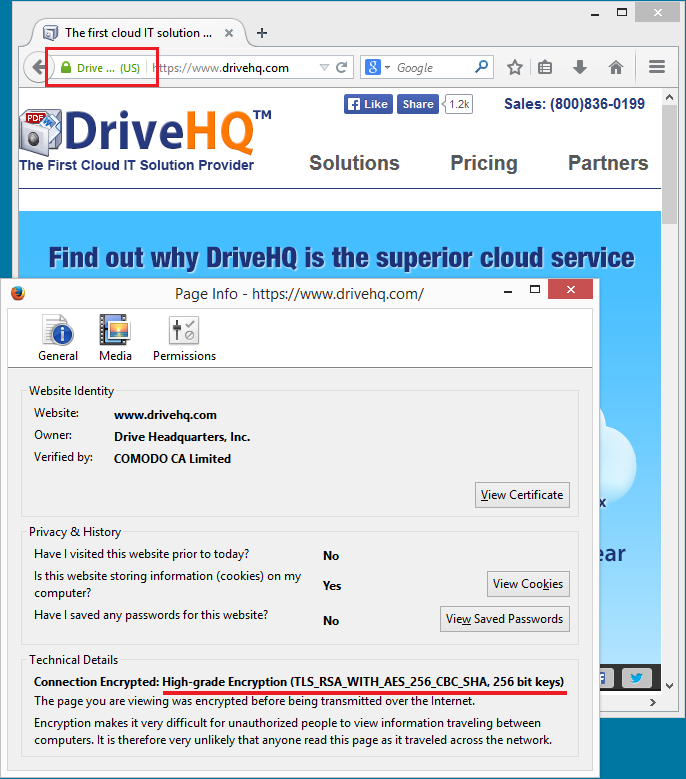The image size is (686, 779).
Task: Click in the Google search field
Action: coord(432,68)
